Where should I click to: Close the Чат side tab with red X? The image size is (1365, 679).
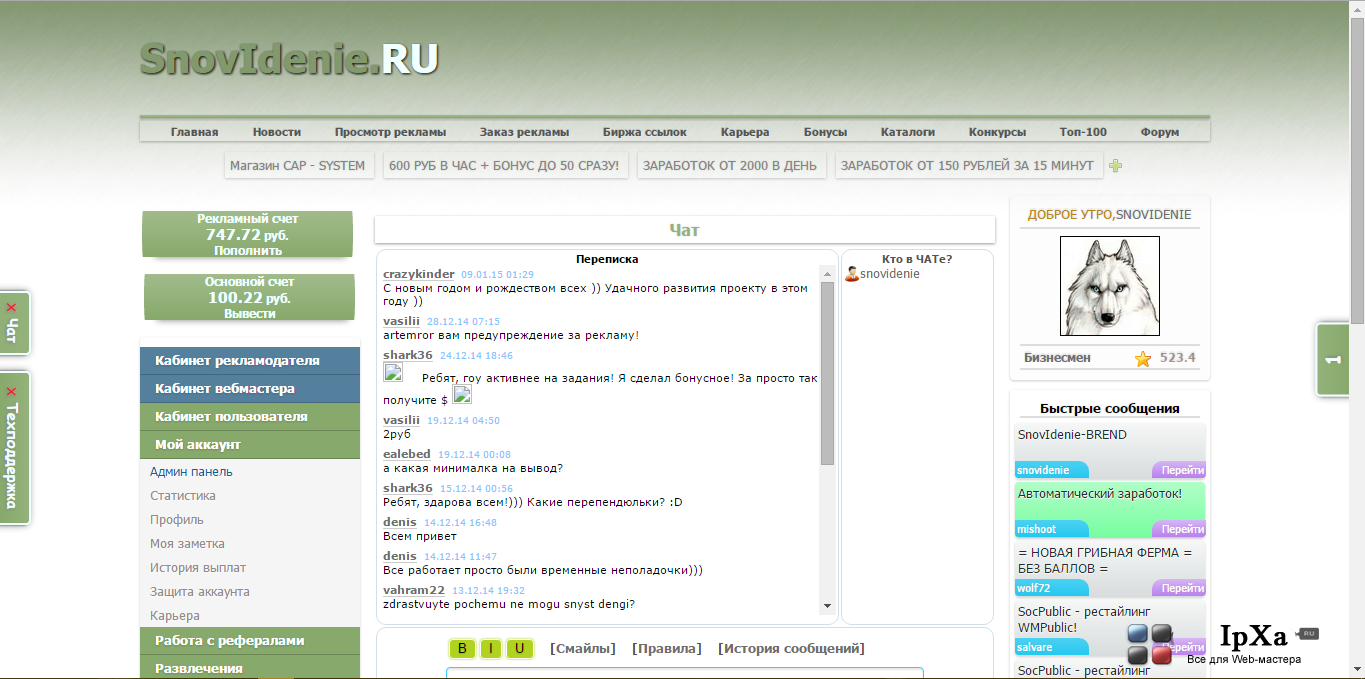(x=11, y=308)
